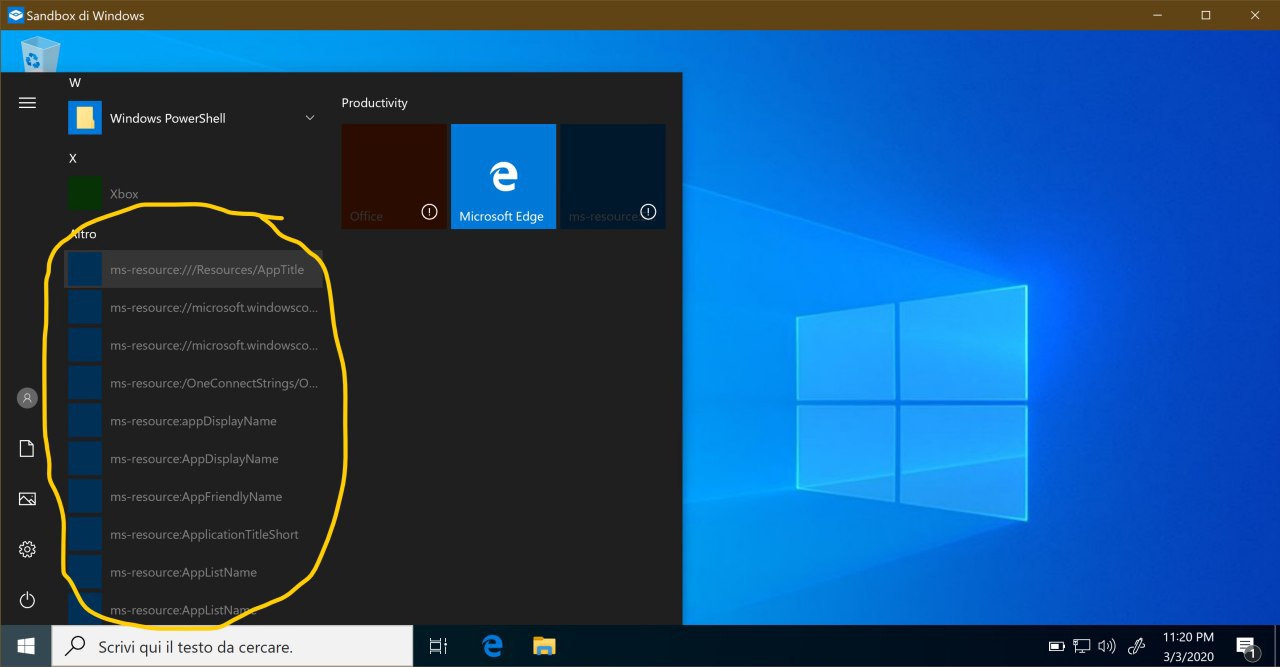Click the Xbox app icon
Screen dimensions: 1280x667
(x=85, y=194)
